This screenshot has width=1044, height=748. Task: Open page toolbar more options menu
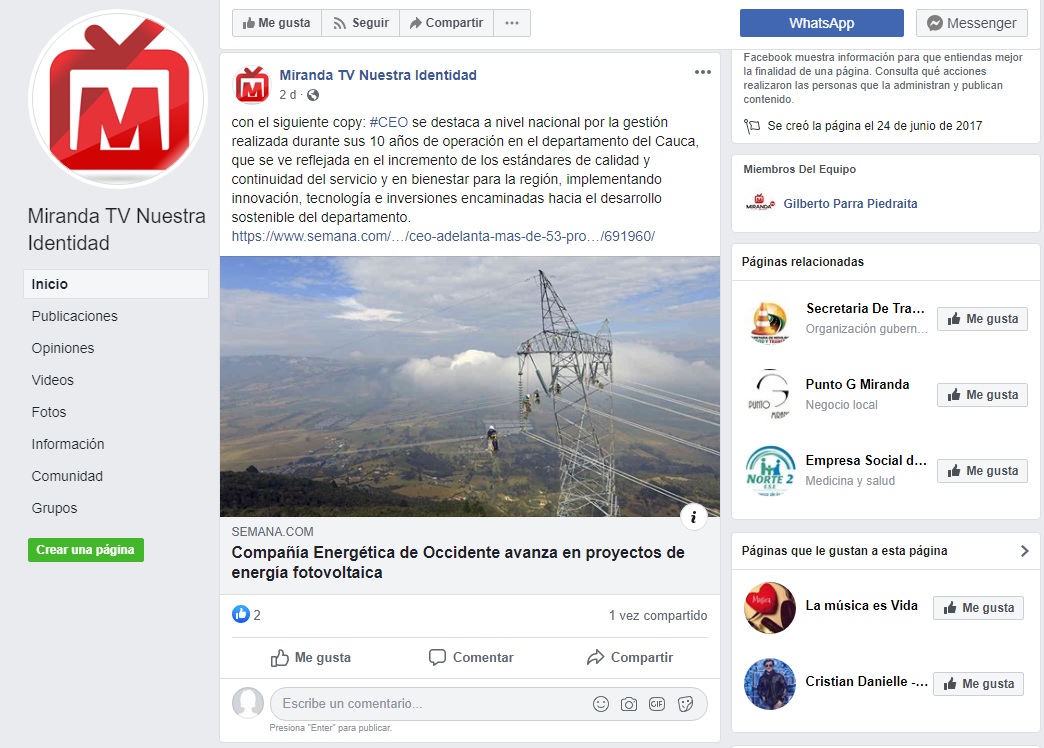(511, 23)
